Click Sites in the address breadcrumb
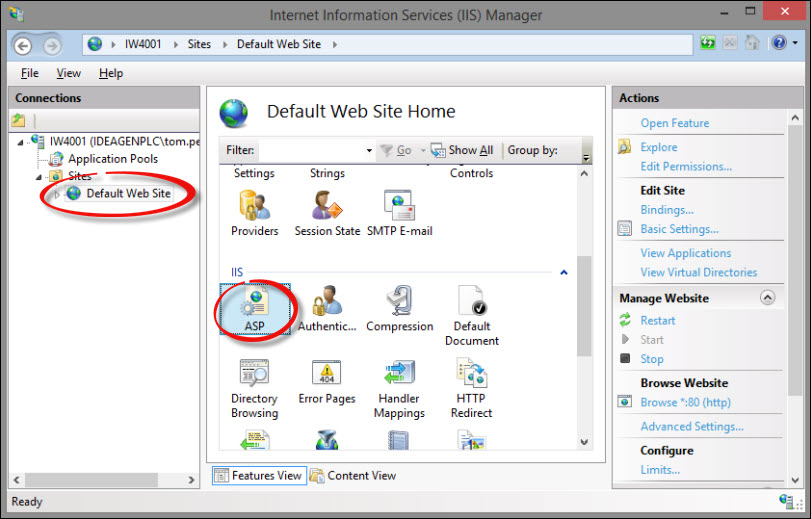Image resolution: width=811 pixels, height=519 pixels. click(199, 45)
